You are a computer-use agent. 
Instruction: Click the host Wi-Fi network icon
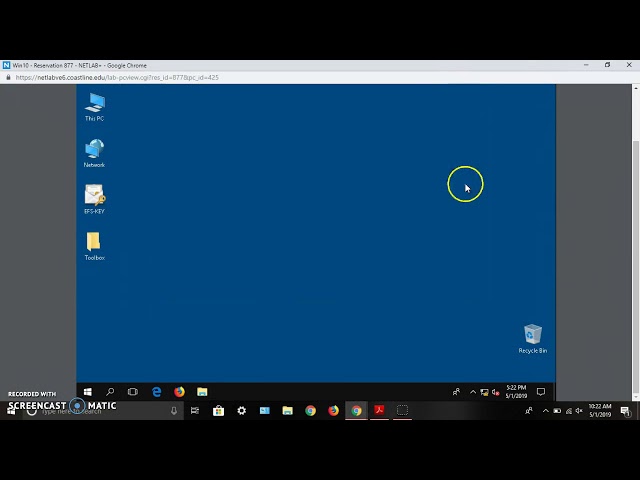coord(569,411)
